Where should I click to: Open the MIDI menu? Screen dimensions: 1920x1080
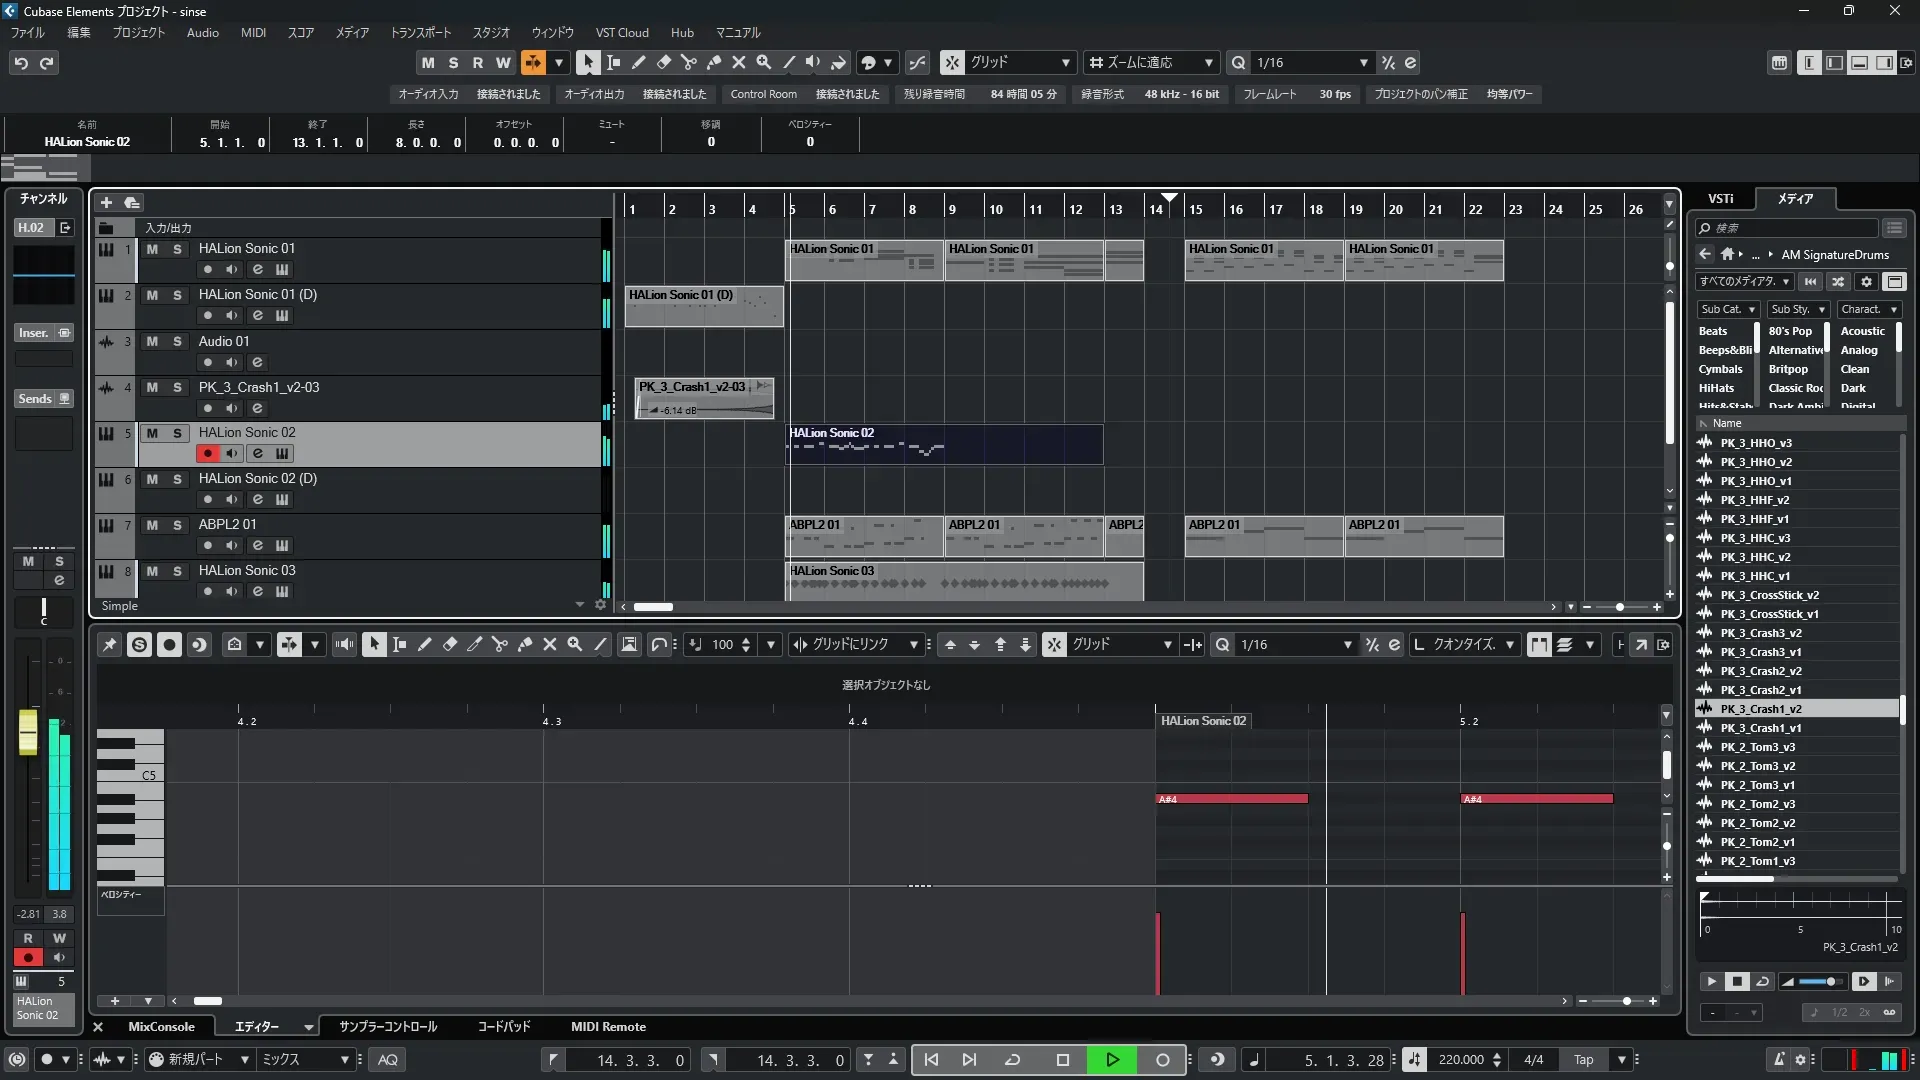tap(253, 32)
